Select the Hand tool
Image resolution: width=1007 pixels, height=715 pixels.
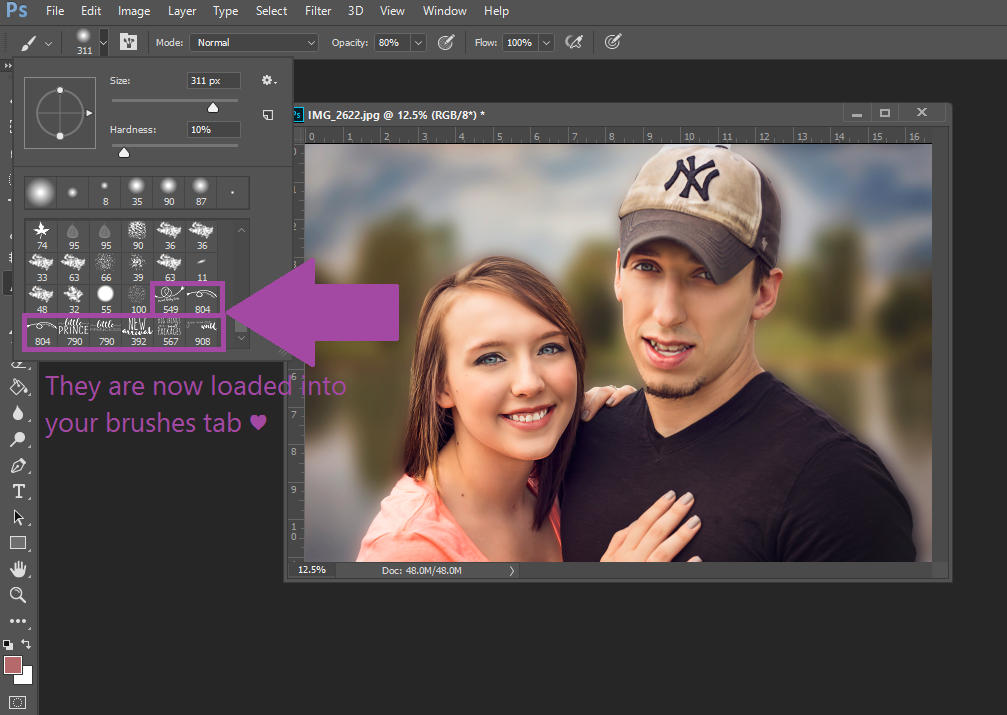coord(18,569)
